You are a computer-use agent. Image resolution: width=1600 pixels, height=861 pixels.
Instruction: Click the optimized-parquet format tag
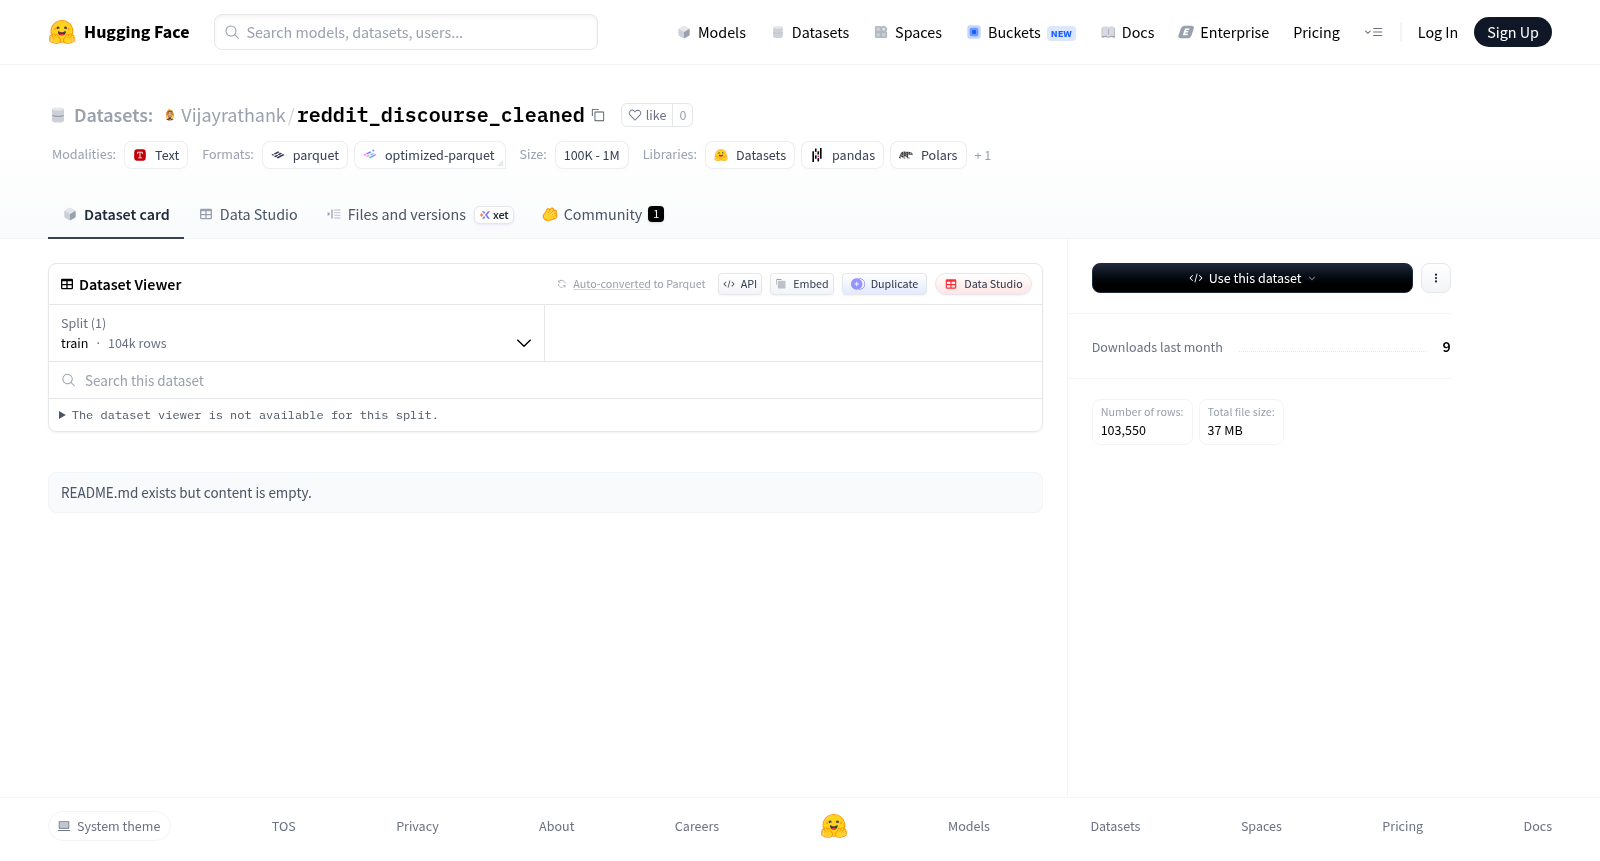(x=430, y=155)
